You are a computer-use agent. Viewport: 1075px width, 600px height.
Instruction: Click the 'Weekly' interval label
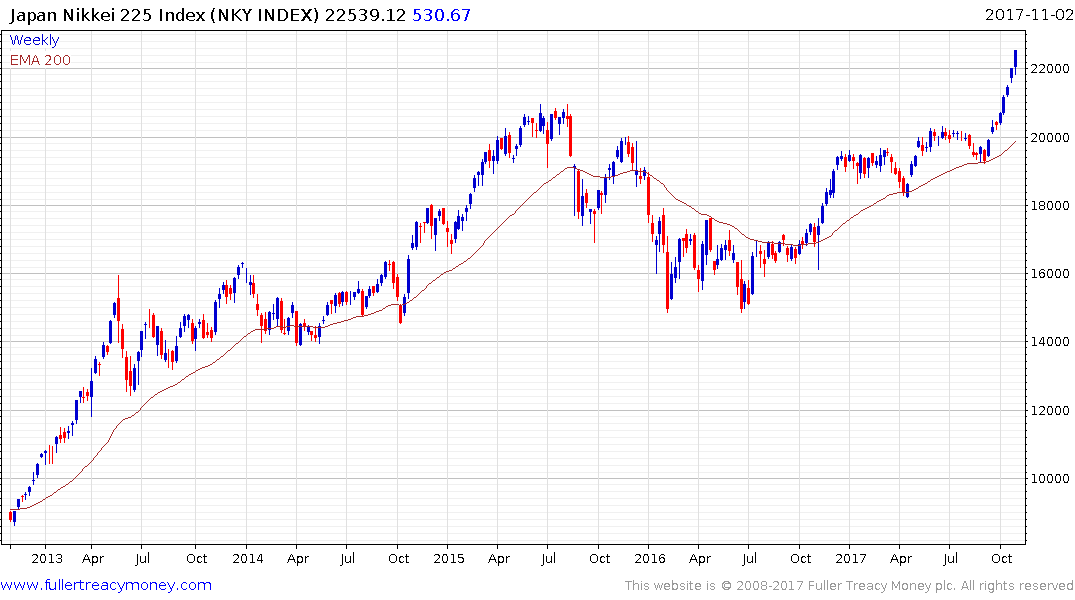34,40
